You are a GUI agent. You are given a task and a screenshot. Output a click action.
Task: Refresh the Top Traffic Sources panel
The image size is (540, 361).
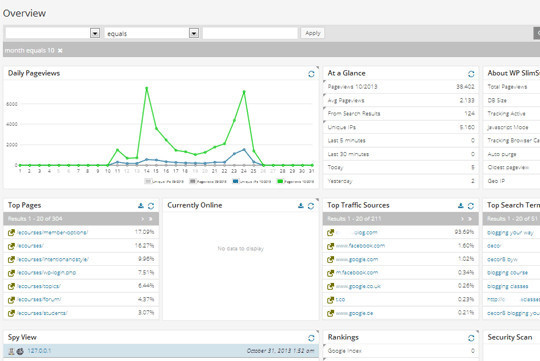[471, 206]
